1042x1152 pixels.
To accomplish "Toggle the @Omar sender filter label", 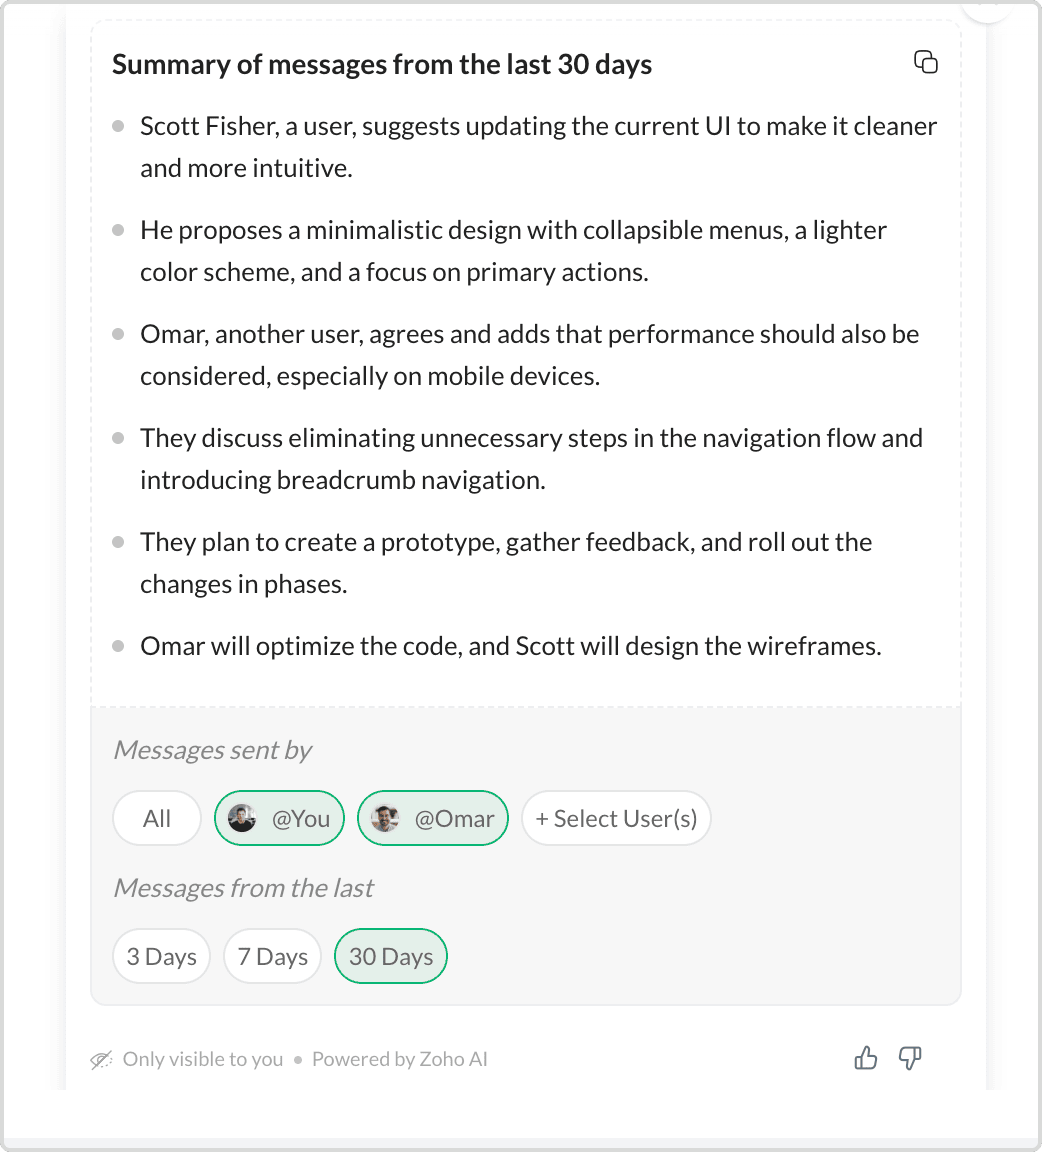I will pos(454,819).
